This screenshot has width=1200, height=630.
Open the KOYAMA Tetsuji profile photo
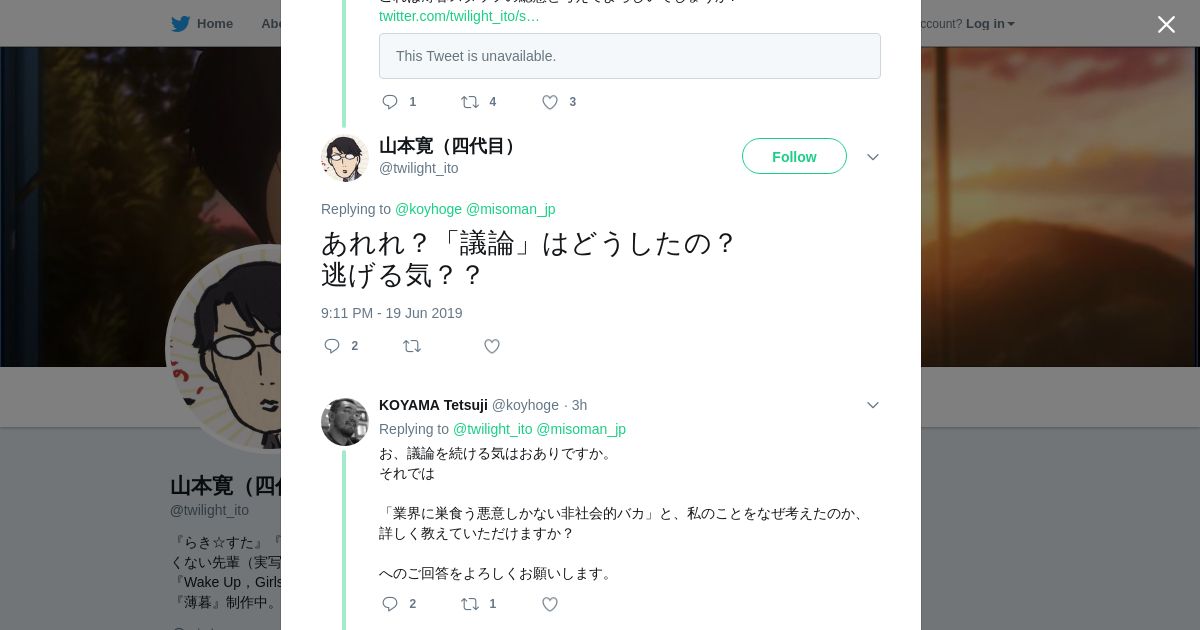coord(345,422)
